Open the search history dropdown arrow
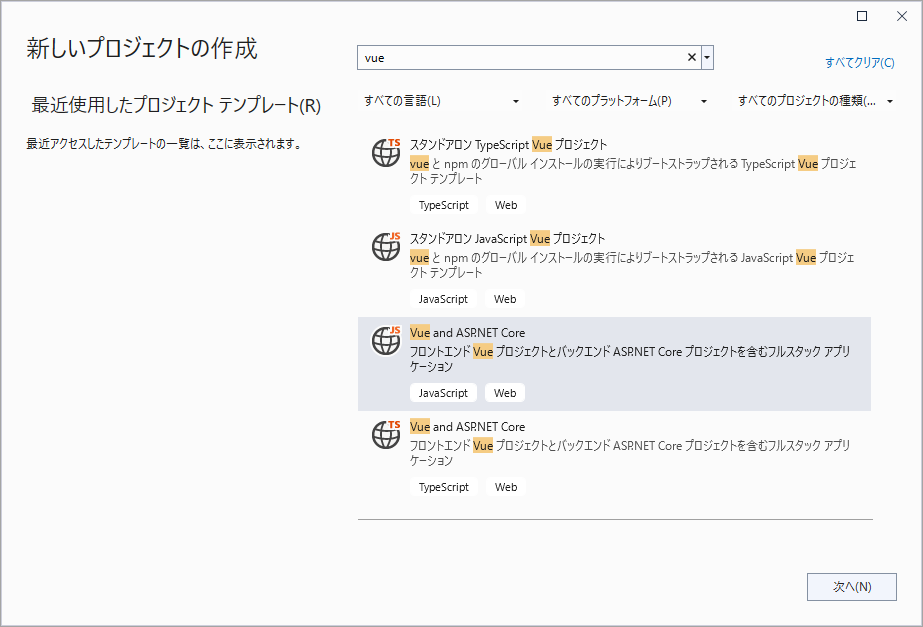The width and height of the screenshot is (923, 627). pos(707,58)
